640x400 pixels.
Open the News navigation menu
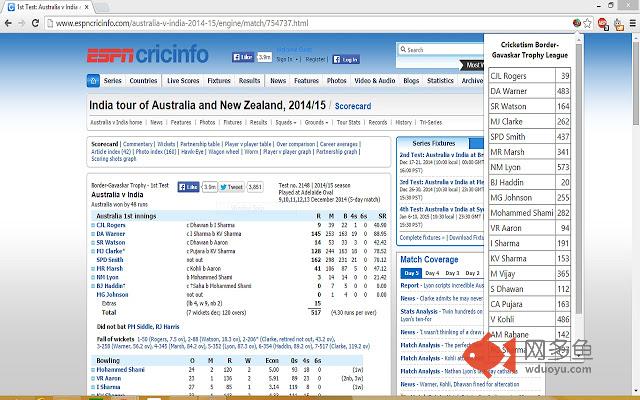[x=278, y=81]
